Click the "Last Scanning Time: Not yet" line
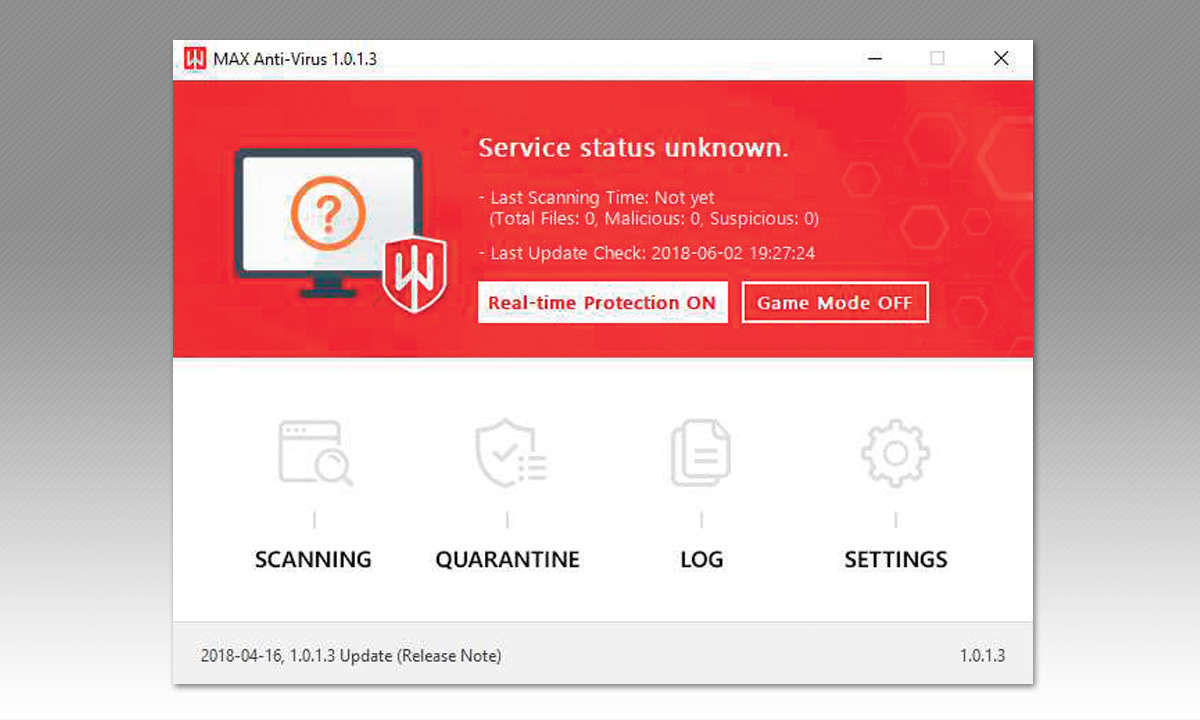 pyautogui.click(x=597, y=198)
